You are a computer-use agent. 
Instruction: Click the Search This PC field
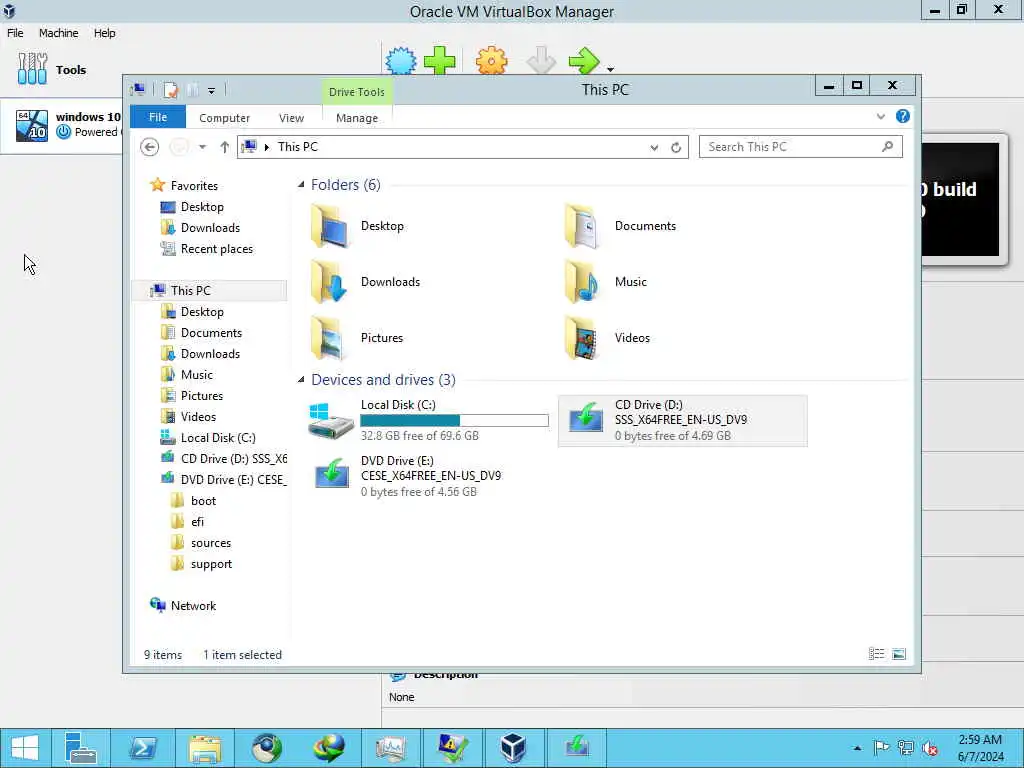801,147
